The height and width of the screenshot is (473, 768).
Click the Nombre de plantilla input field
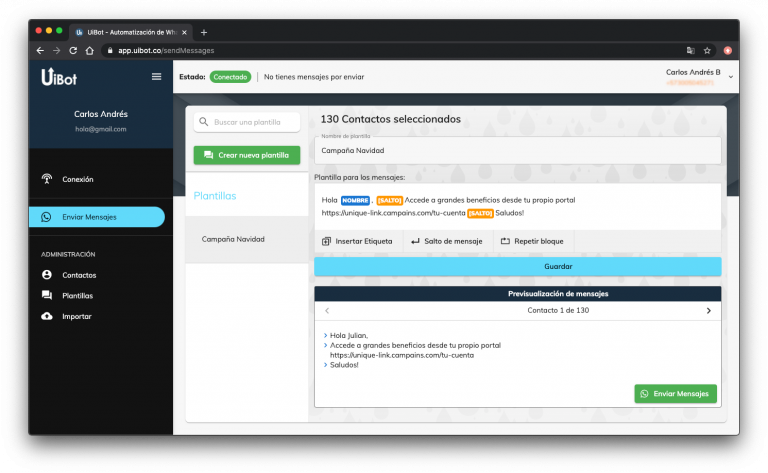[517, 151]
